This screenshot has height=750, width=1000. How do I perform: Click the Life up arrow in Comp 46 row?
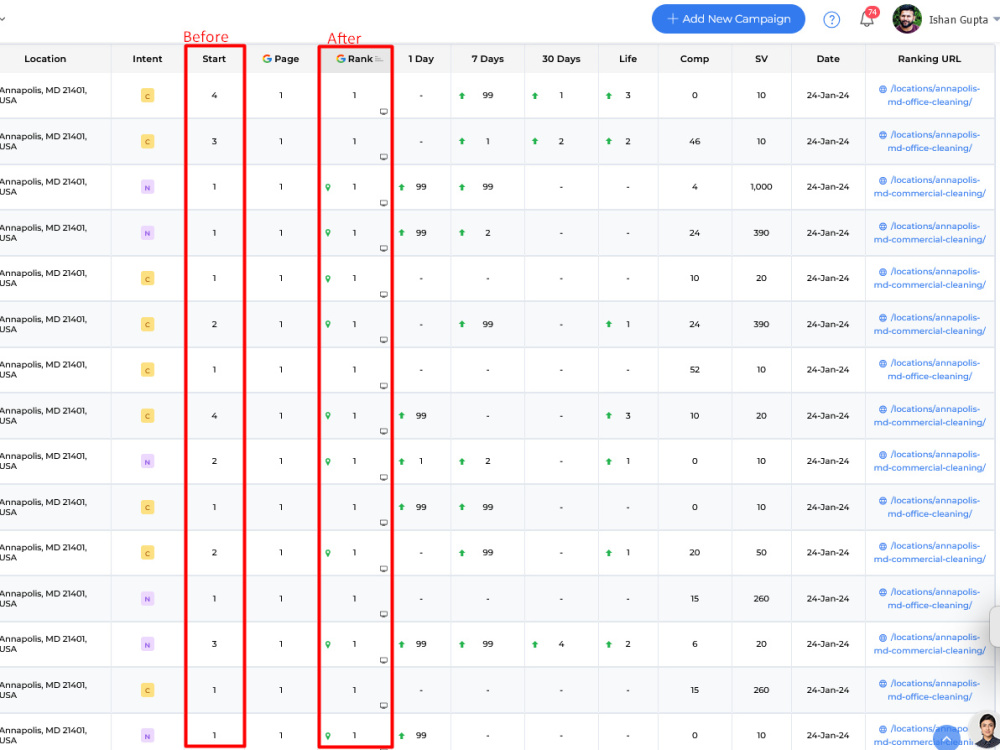pos(609,142)
